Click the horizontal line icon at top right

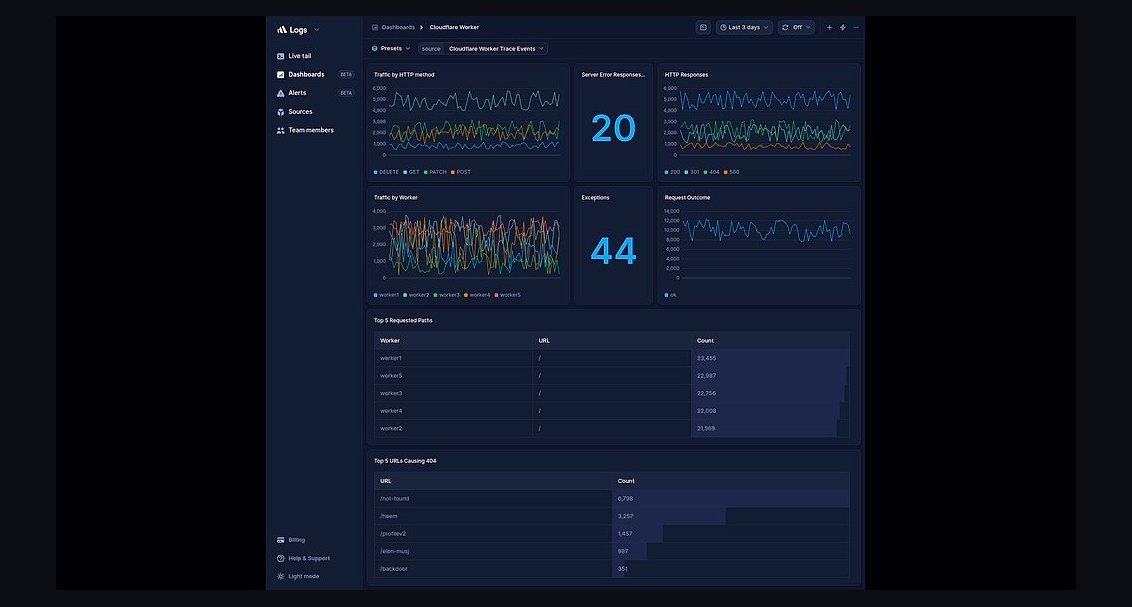pyautogui.click(x=856, y=27)
